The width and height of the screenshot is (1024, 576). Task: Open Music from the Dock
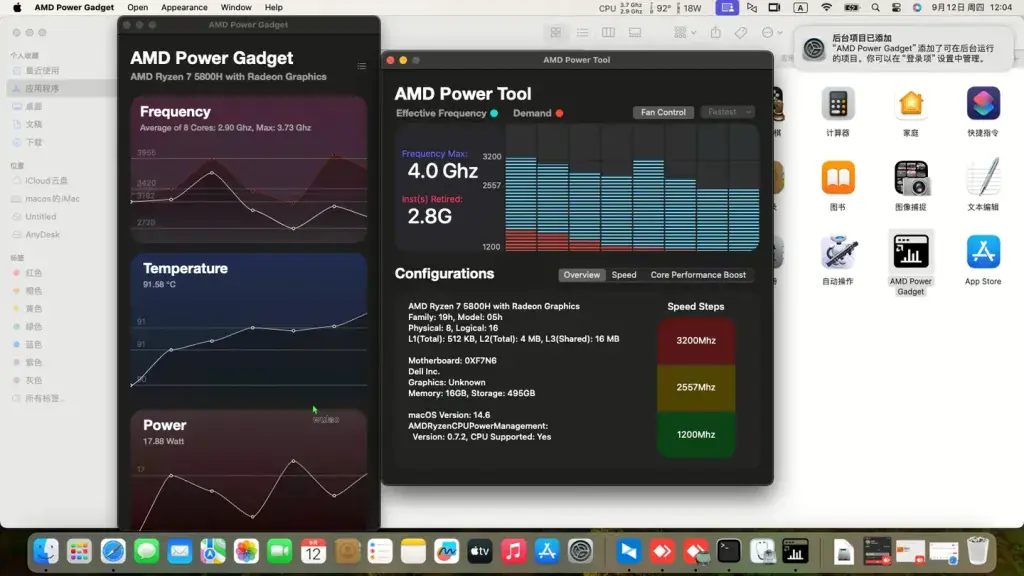point(513,552)
